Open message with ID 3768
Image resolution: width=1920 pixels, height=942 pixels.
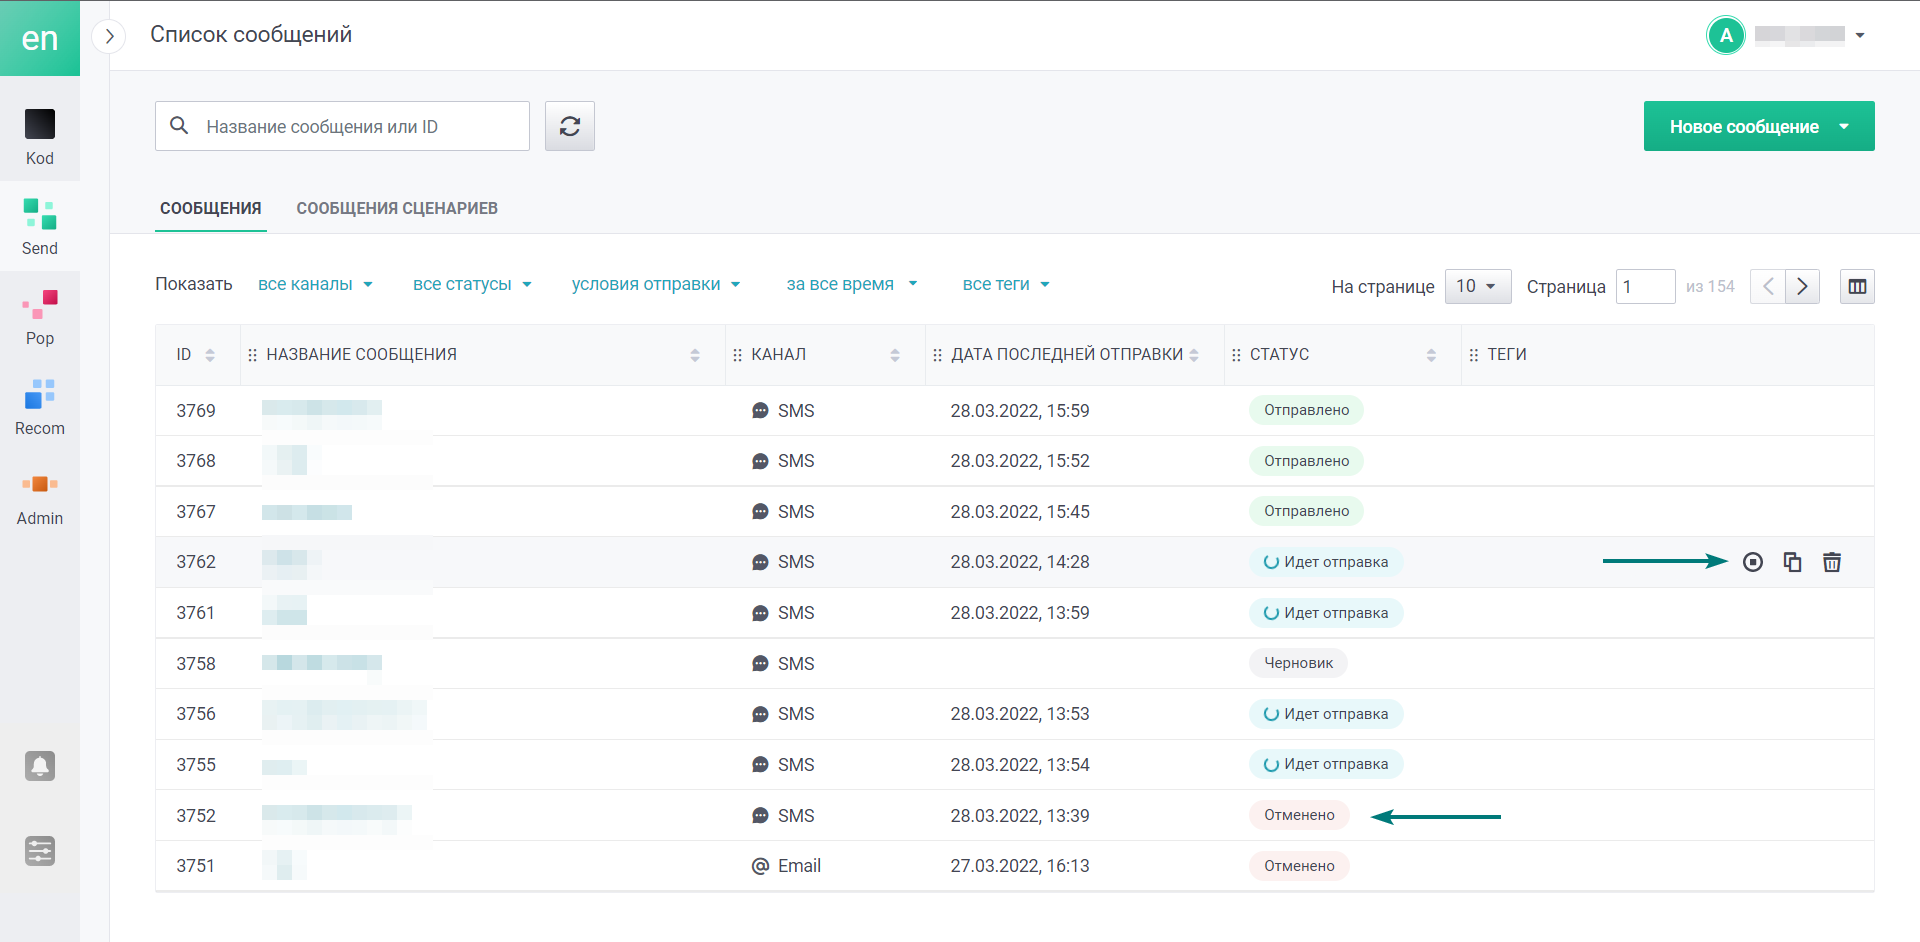(x=196, y=461)
